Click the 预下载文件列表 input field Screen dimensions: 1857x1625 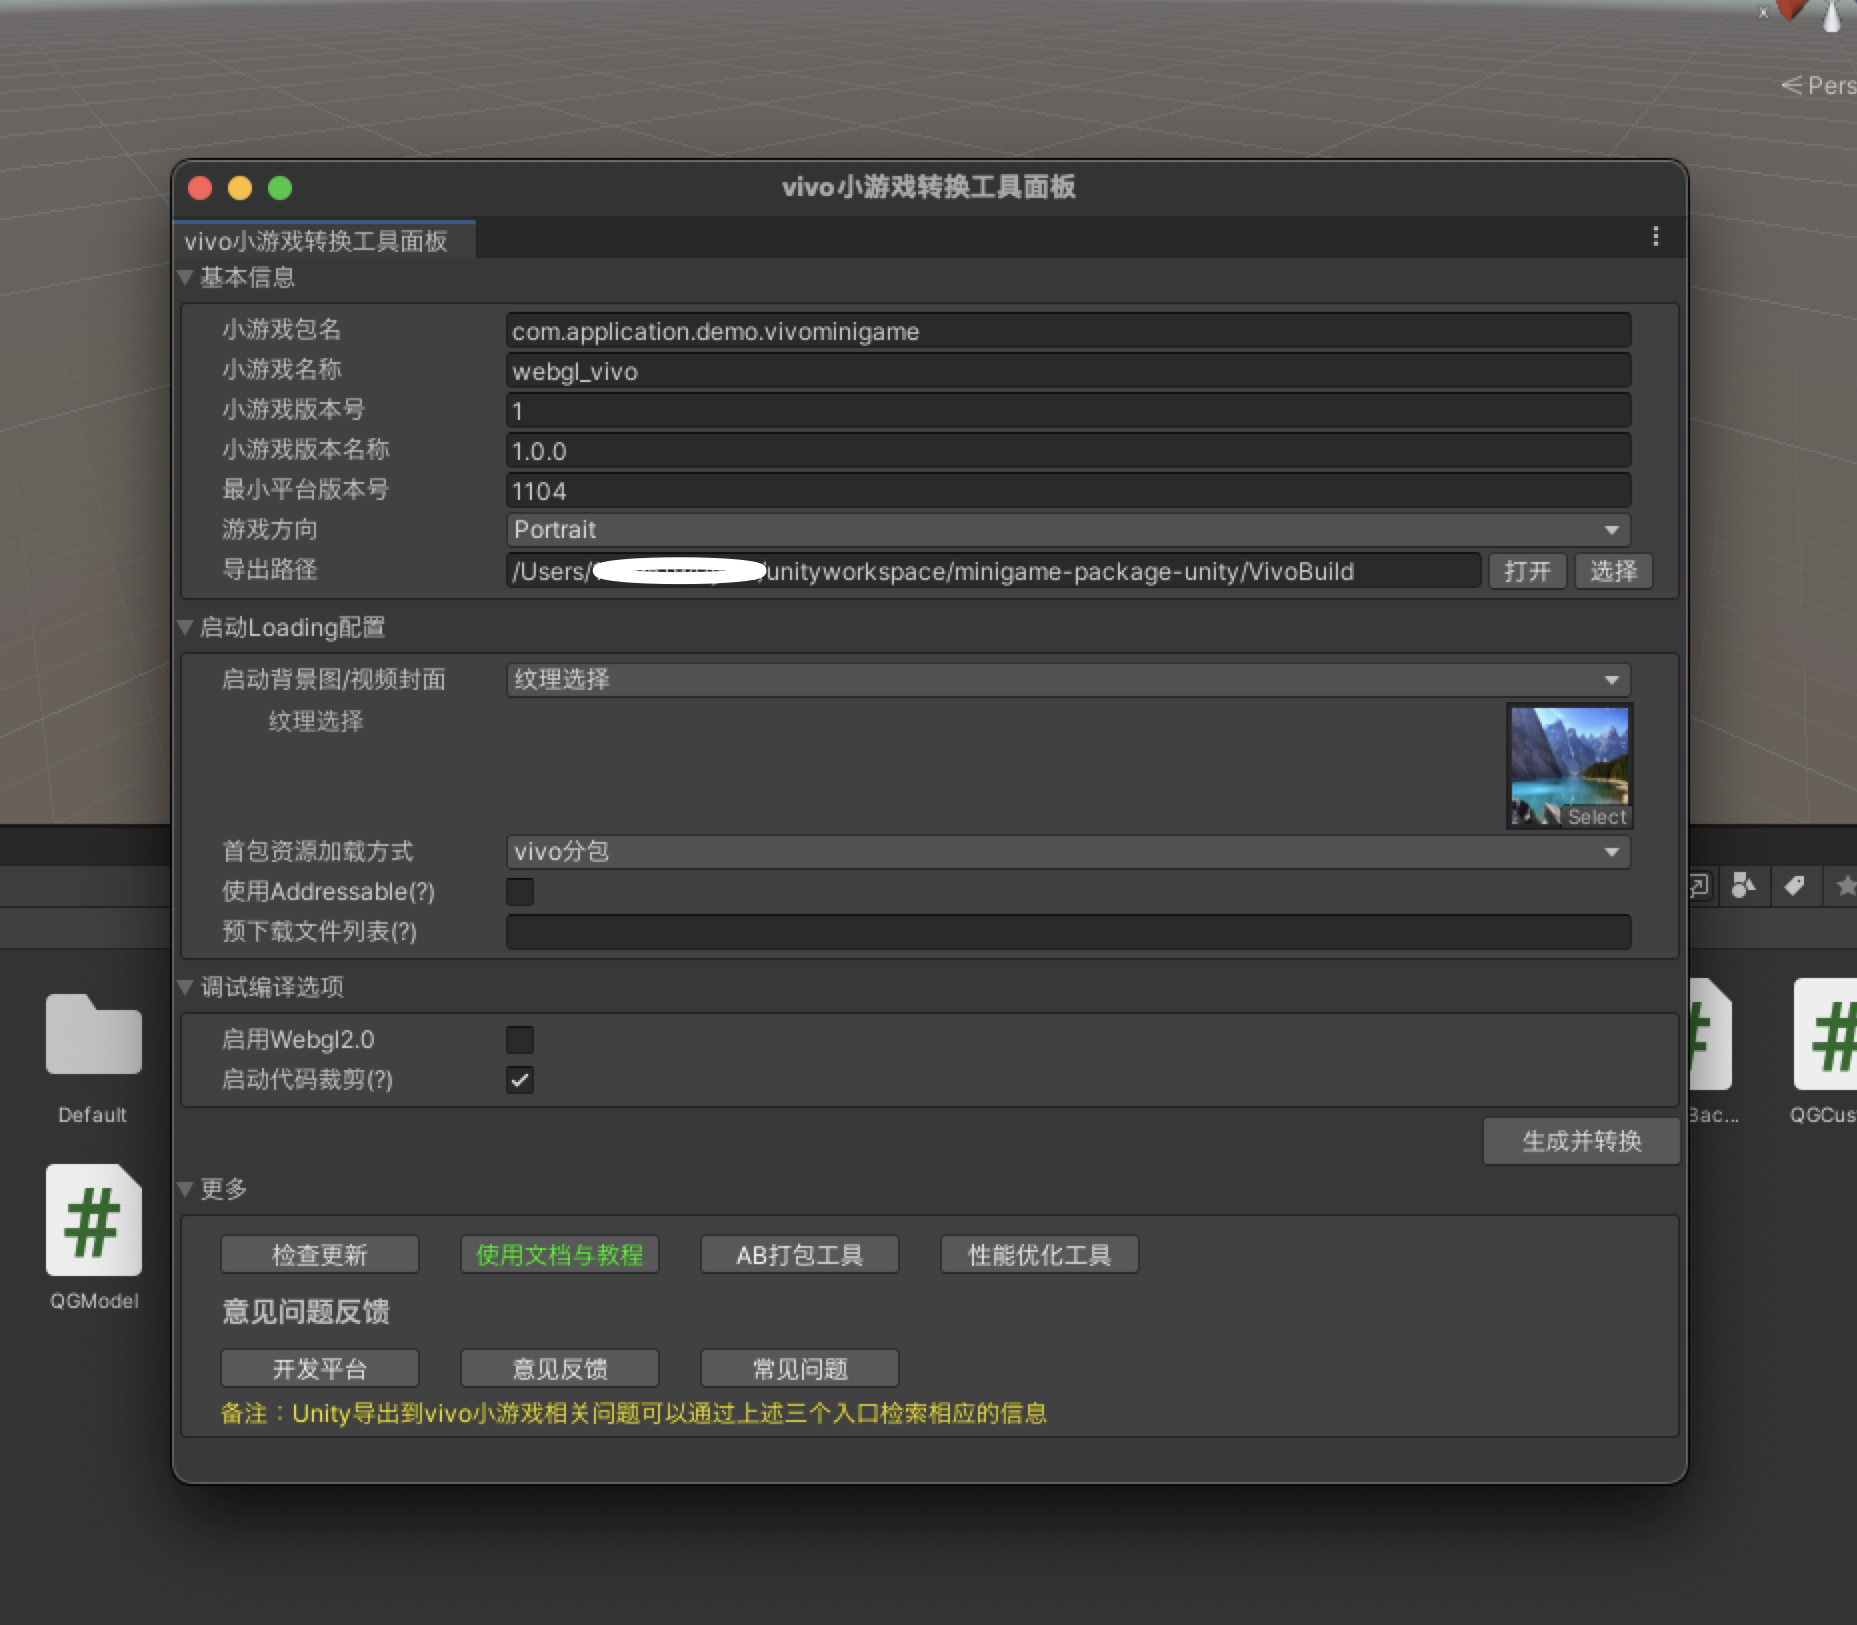(x=1068, y=932)
